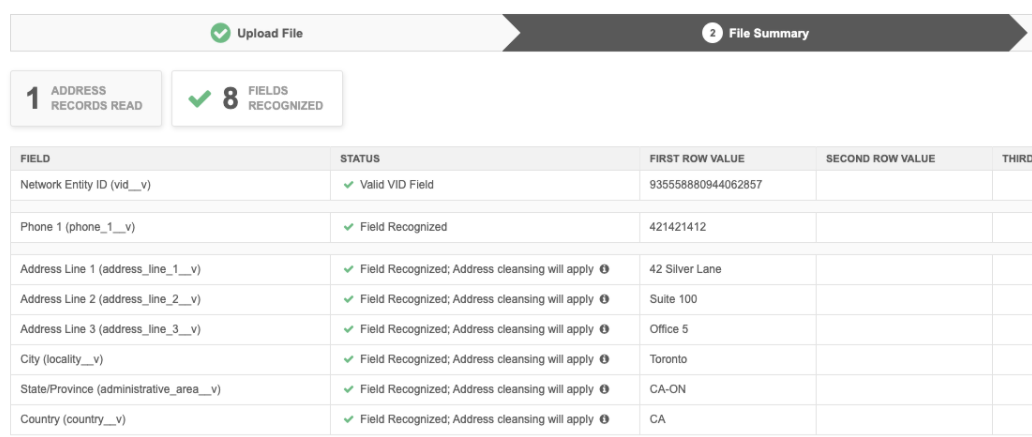This screenshot has height=437, width=1032.
Task: Click the step 2 number badge
Action: (713, 33)
